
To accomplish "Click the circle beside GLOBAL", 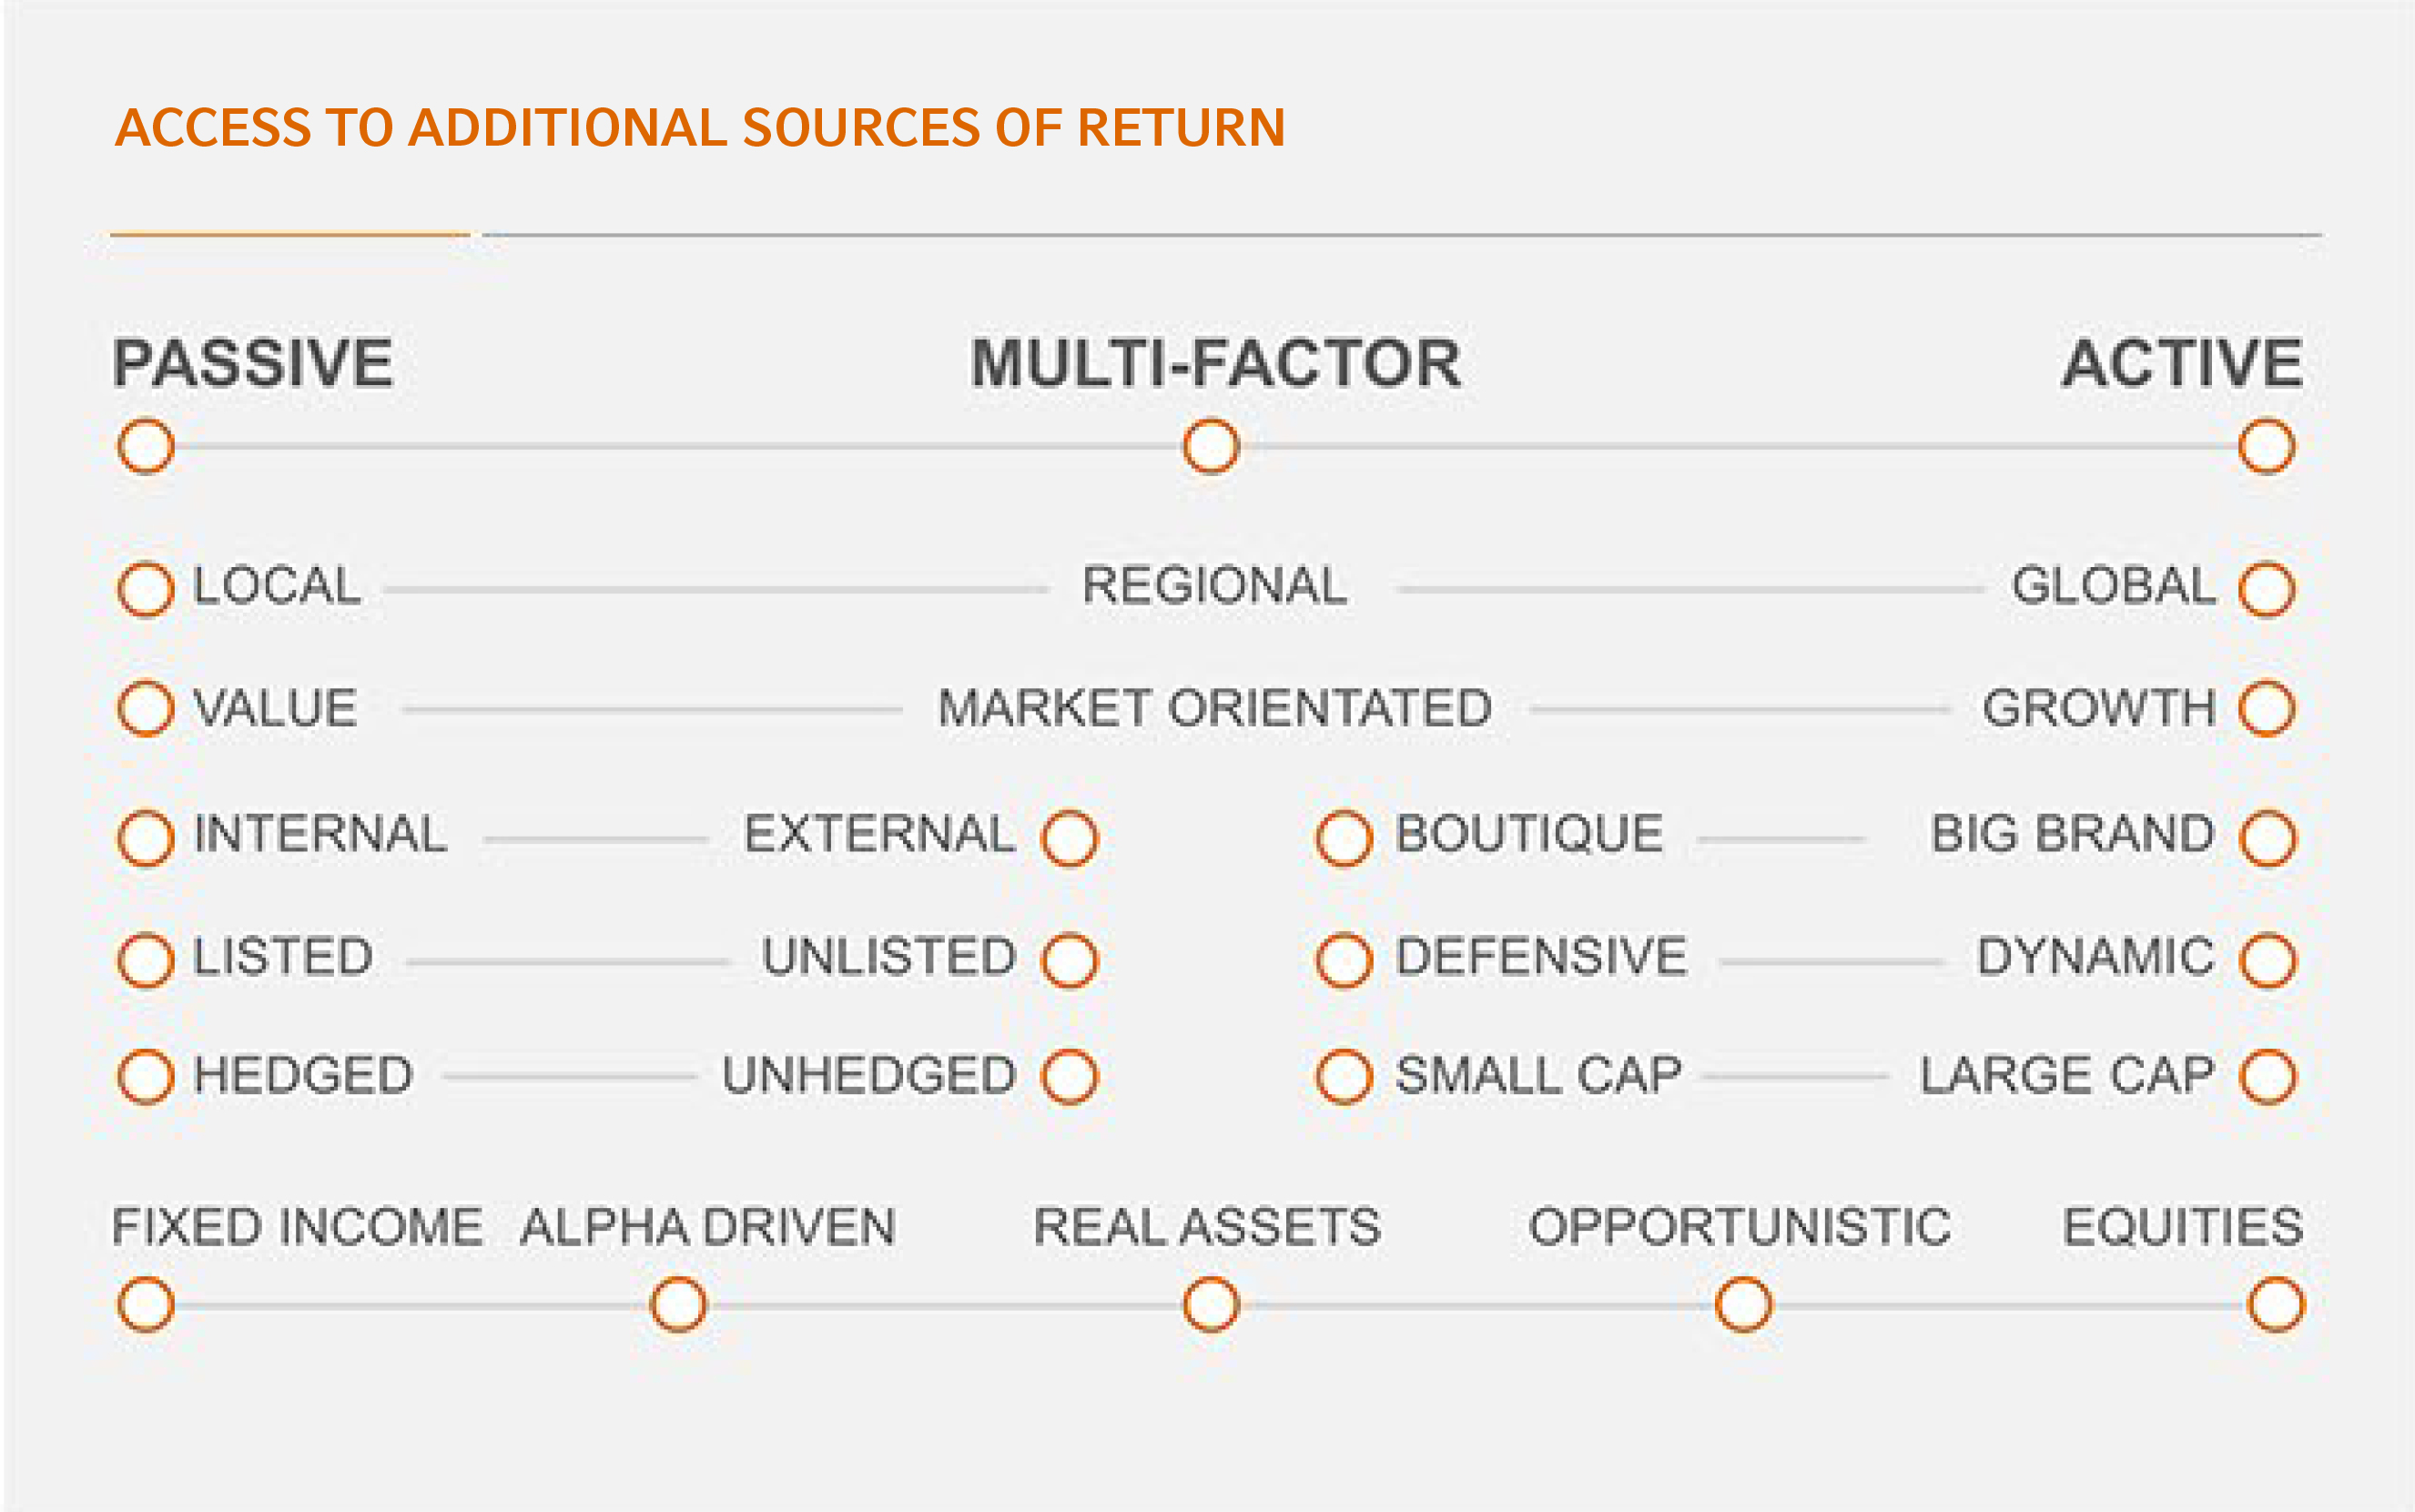I will [x=2267, y=589].
